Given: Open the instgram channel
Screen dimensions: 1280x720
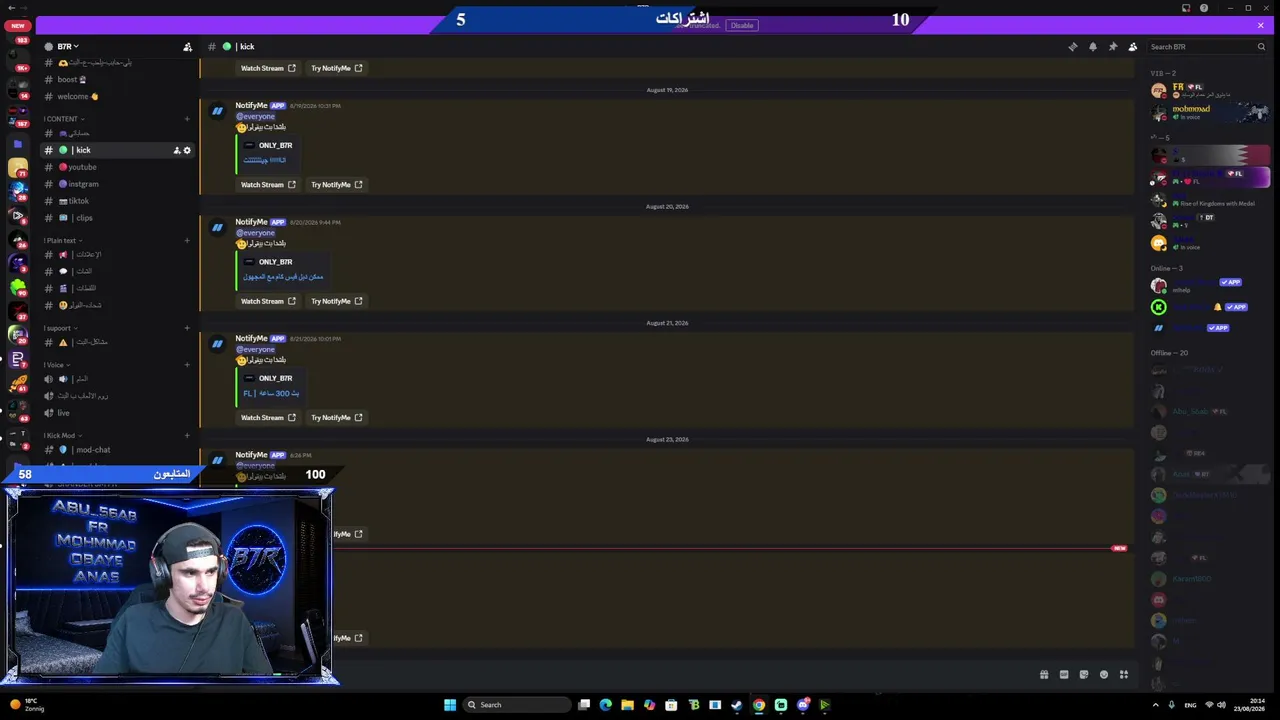Looking at the screenshot, I should pos(117,184).
